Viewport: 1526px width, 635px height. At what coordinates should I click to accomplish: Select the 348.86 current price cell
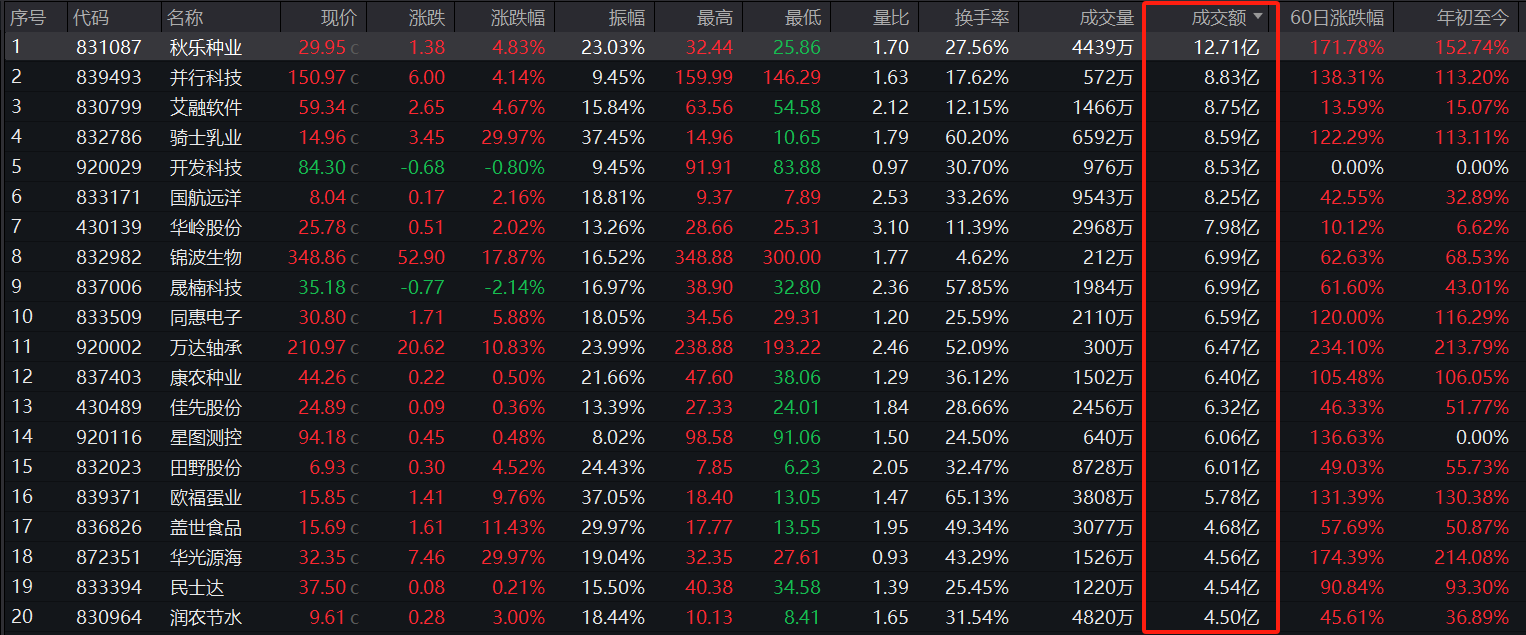pyautogui.click(x=317, y=257)
